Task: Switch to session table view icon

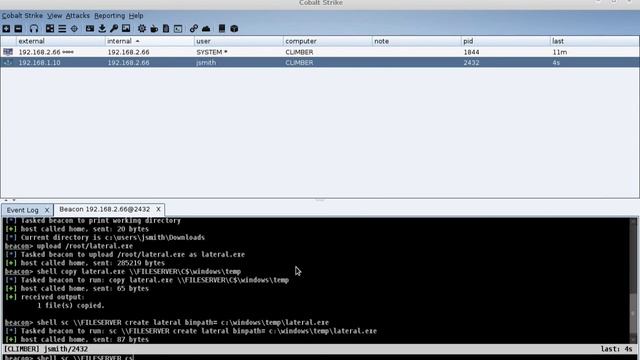Action: coord(62,29)
